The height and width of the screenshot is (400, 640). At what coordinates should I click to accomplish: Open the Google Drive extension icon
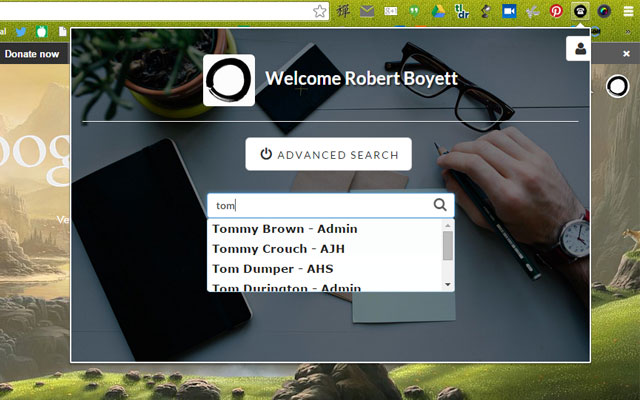click(438, 11)
